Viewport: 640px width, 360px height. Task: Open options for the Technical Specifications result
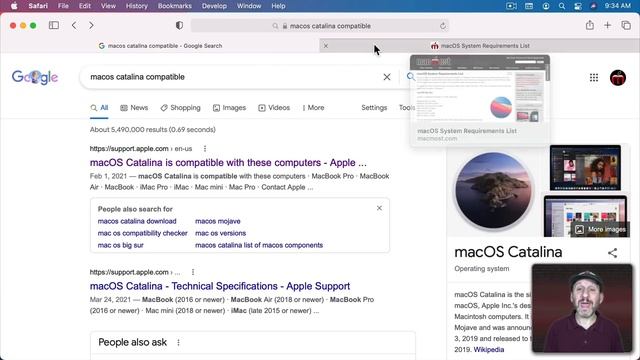click(193, 272)
